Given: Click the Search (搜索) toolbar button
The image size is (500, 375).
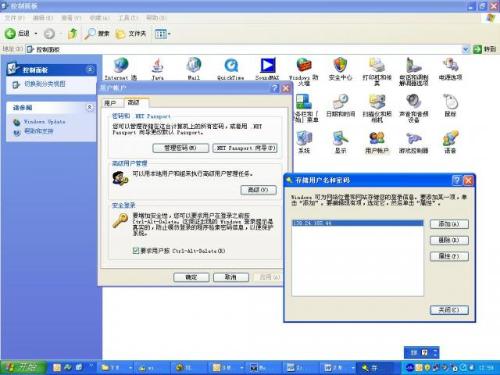Looking at the screenshot, I should point(97,33).
